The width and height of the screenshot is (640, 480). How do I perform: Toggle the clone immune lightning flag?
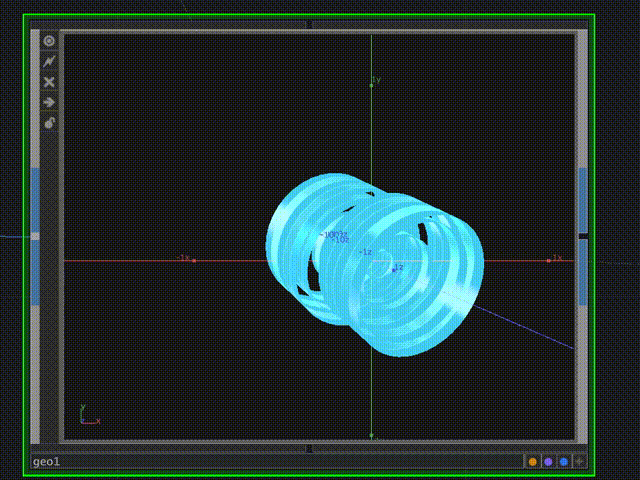tap(49, 61)
